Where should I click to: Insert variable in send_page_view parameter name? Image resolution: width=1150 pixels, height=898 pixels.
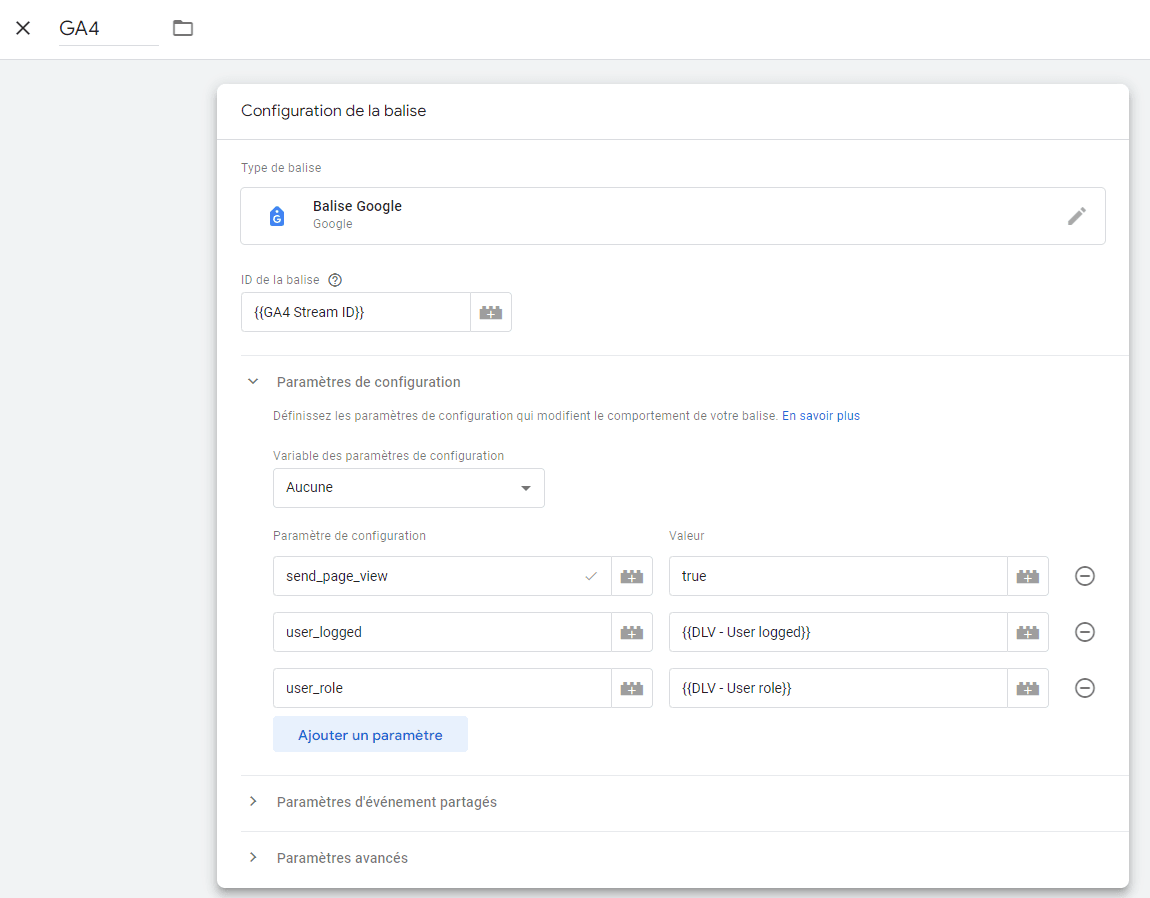pos(631,576)
